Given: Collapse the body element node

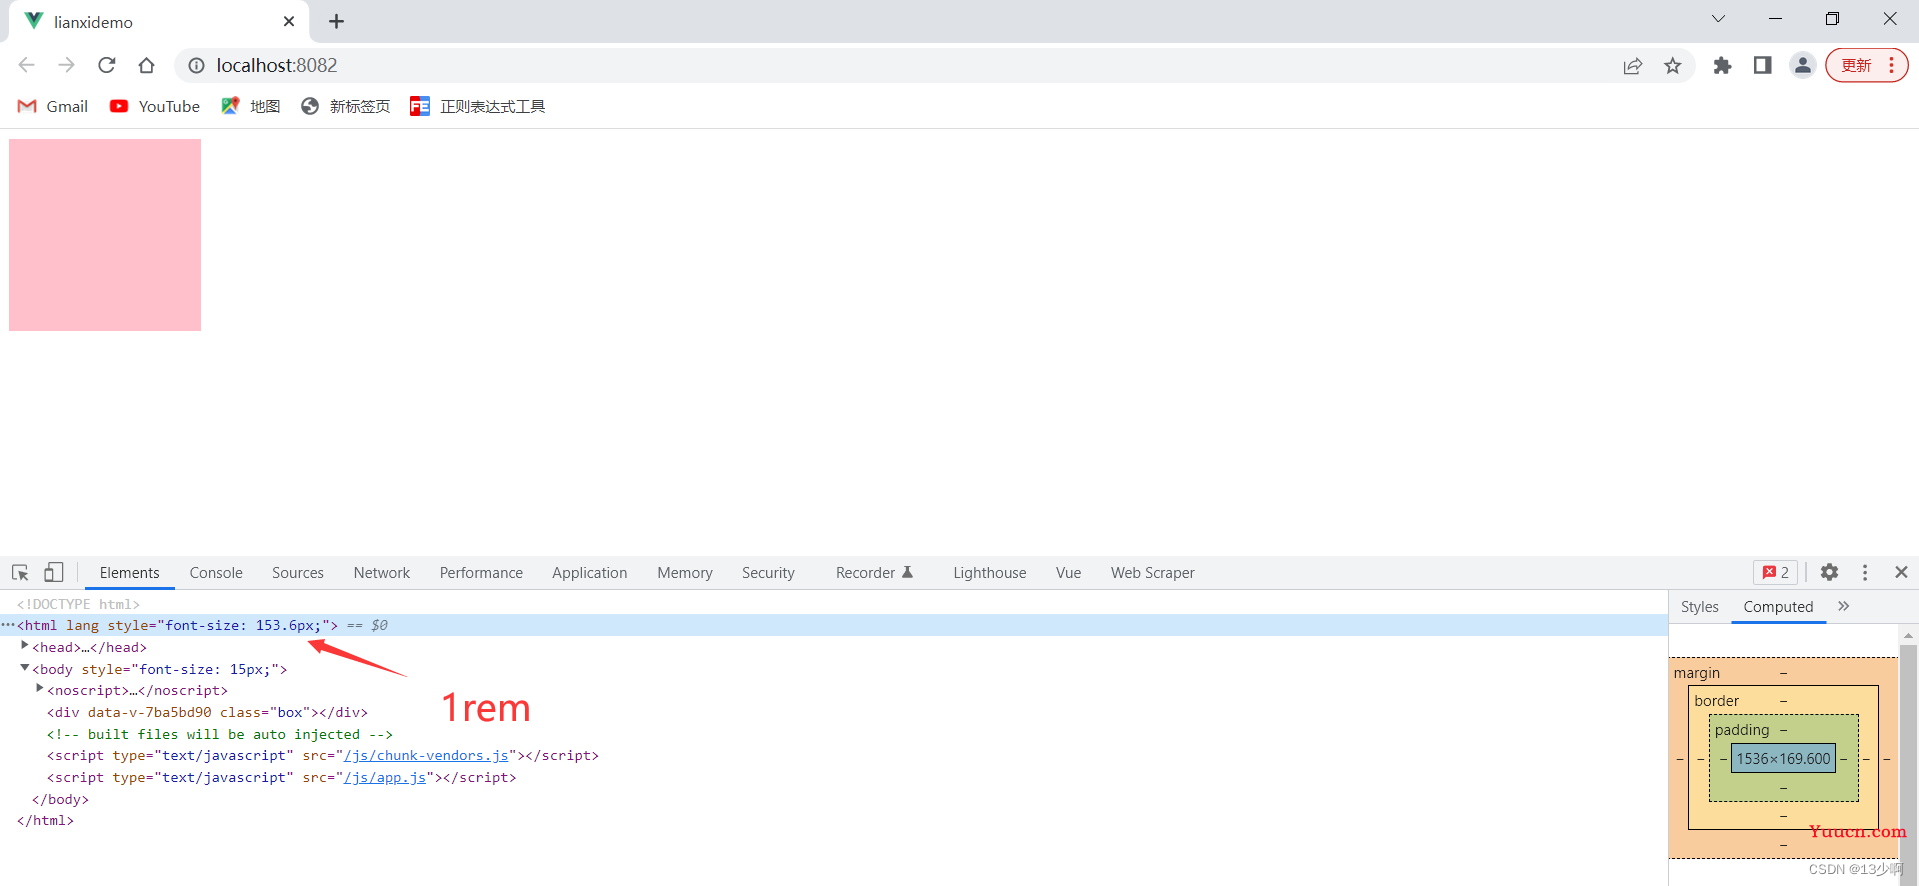Looking at the screenshot, I should click(x=25, y=668).
